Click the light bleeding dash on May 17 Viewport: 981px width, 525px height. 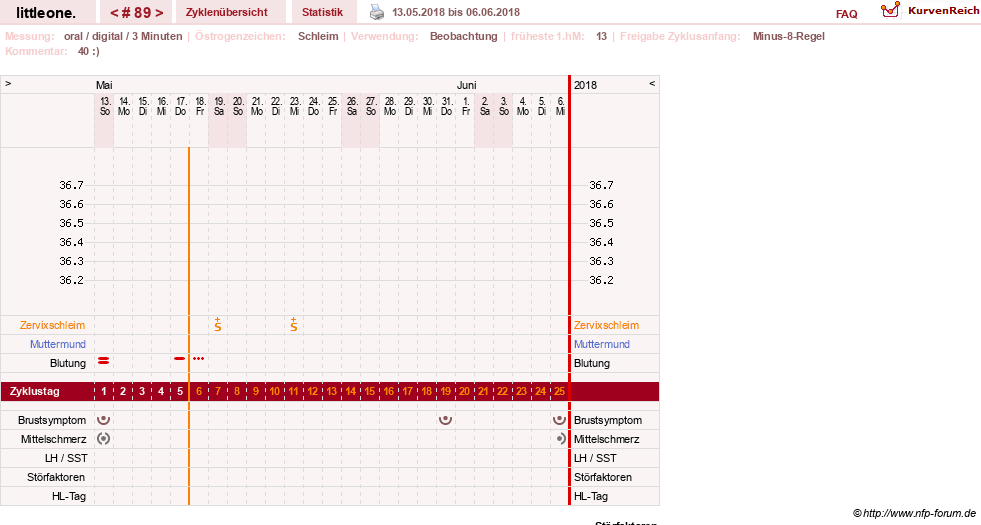180,359
